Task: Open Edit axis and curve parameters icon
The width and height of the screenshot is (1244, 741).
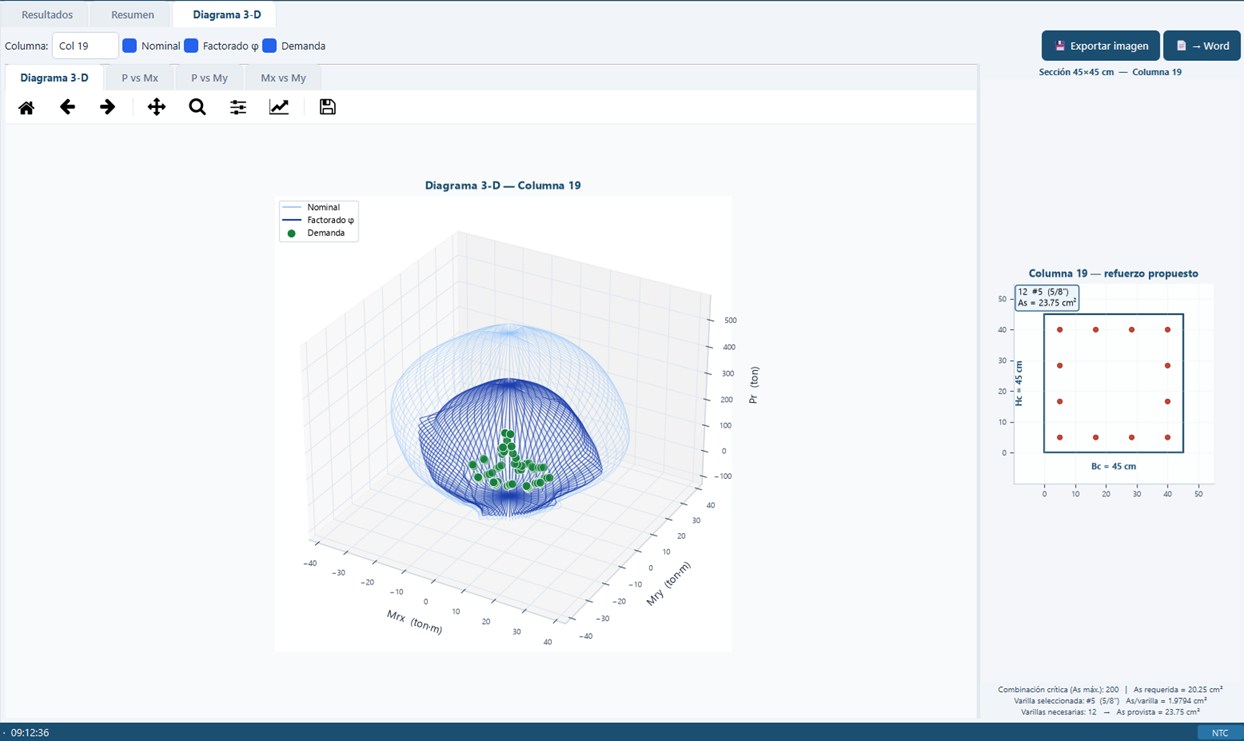Action: pos(279,107)
